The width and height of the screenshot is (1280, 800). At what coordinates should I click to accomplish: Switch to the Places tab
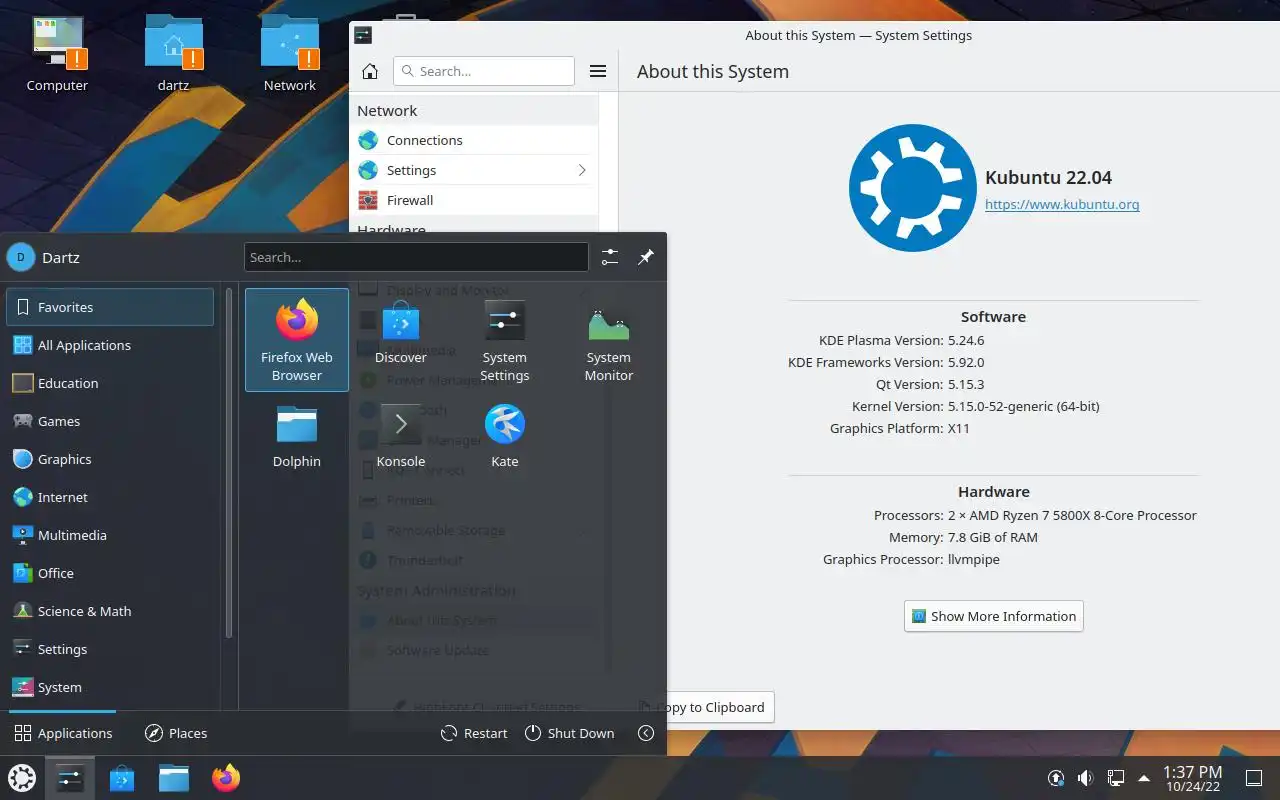(x=176, y=733)
